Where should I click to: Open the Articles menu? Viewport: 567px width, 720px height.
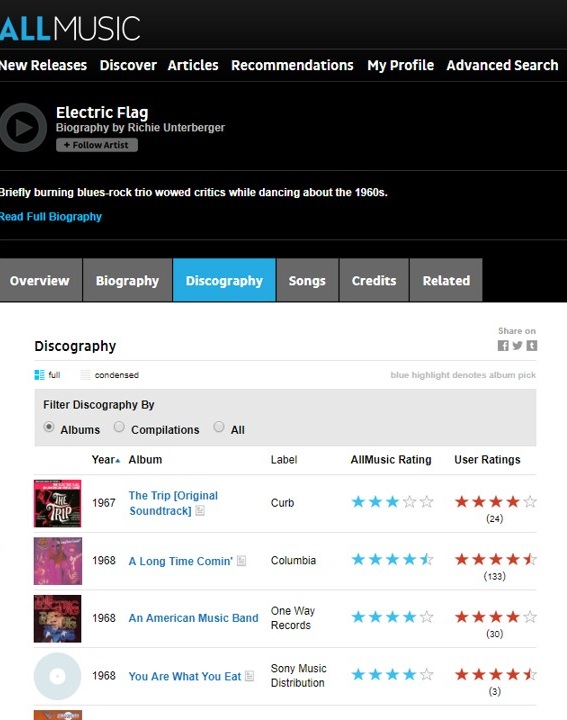click(x=193, y=65)
